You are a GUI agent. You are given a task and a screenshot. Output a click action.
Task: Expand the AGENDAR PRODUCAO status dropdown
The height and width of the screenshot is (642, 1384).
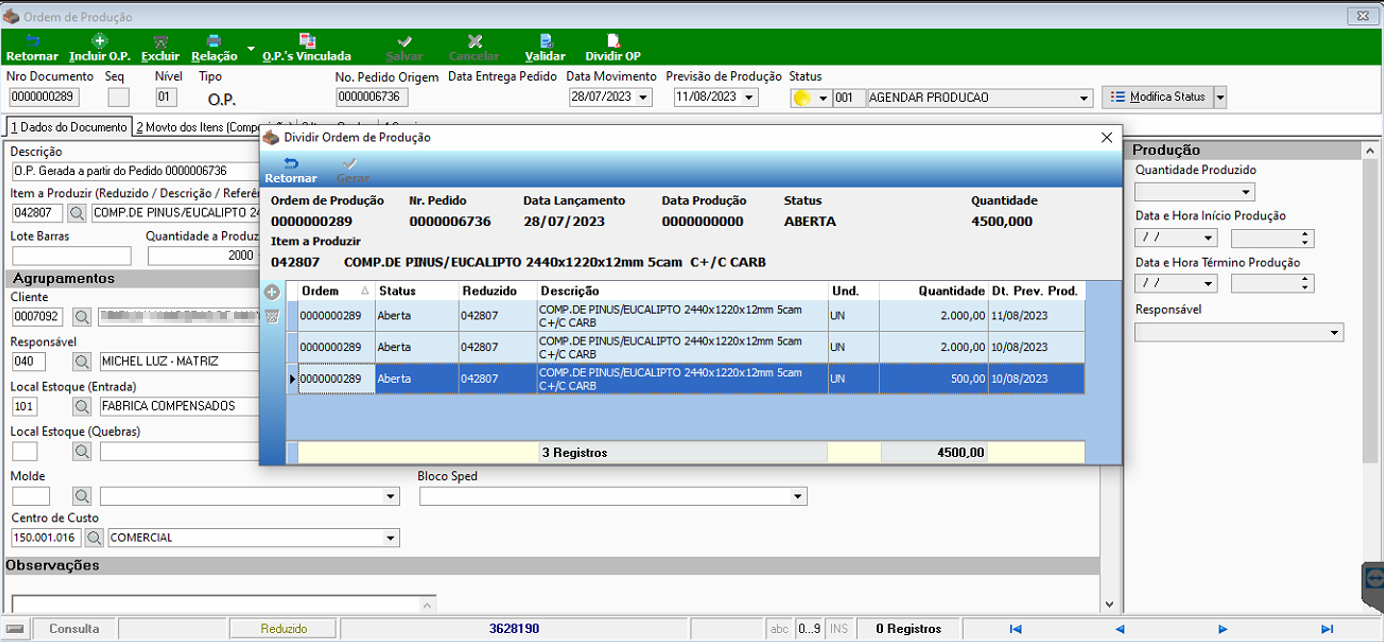[x=1084, y=98]
